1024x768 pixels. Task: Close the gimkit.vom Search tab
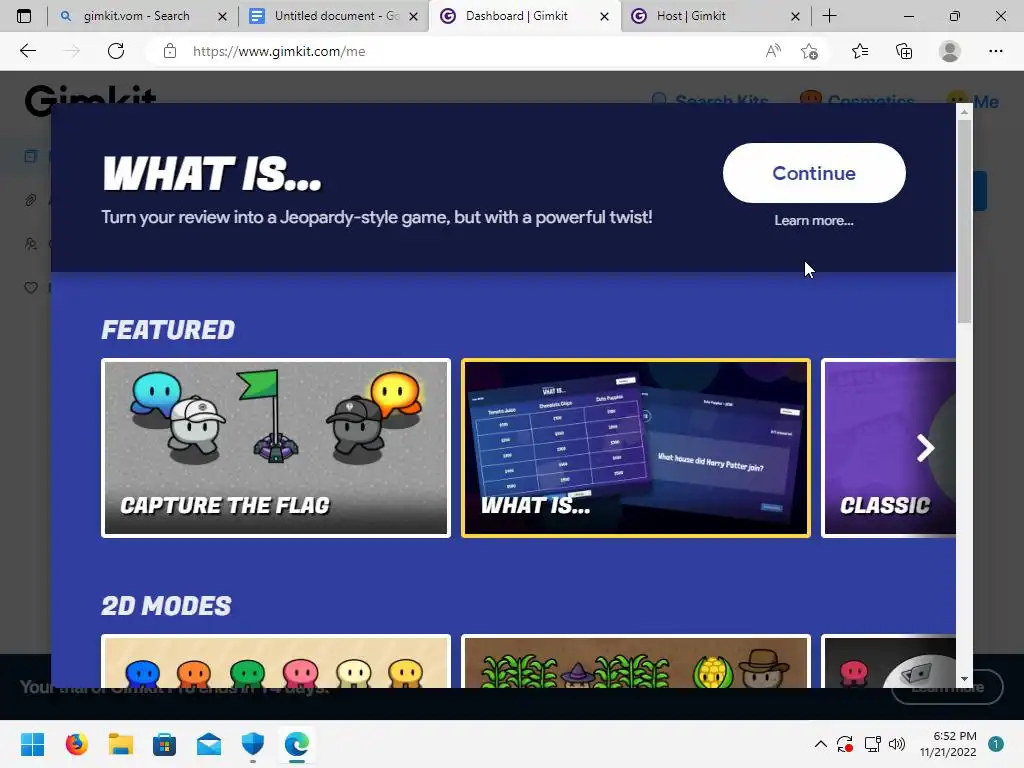222,16
